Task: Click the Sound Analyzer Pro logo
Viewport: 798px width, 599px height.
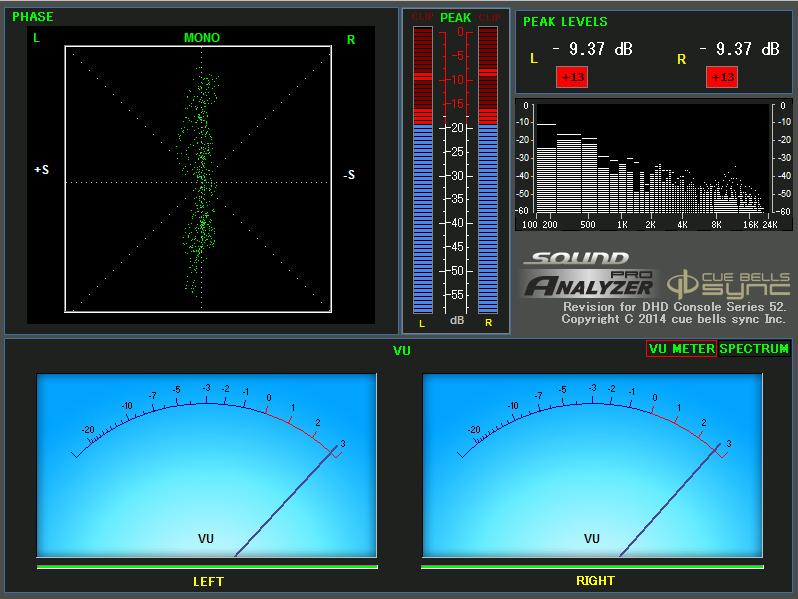Action: pyautogui.click(x=588, y=275)
